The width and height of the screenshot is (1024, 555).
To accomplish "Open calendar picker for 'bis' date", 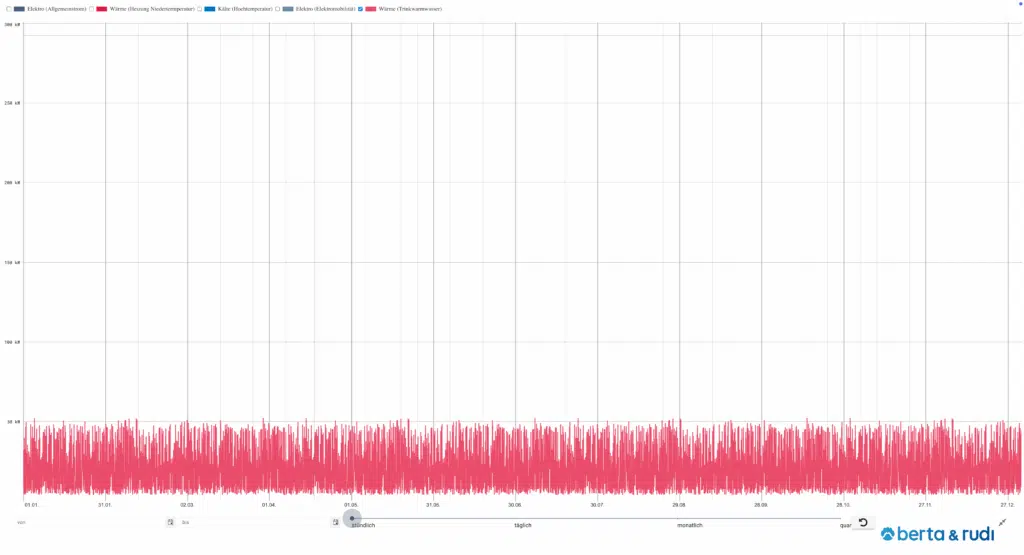I will click(x=335, y=522).
